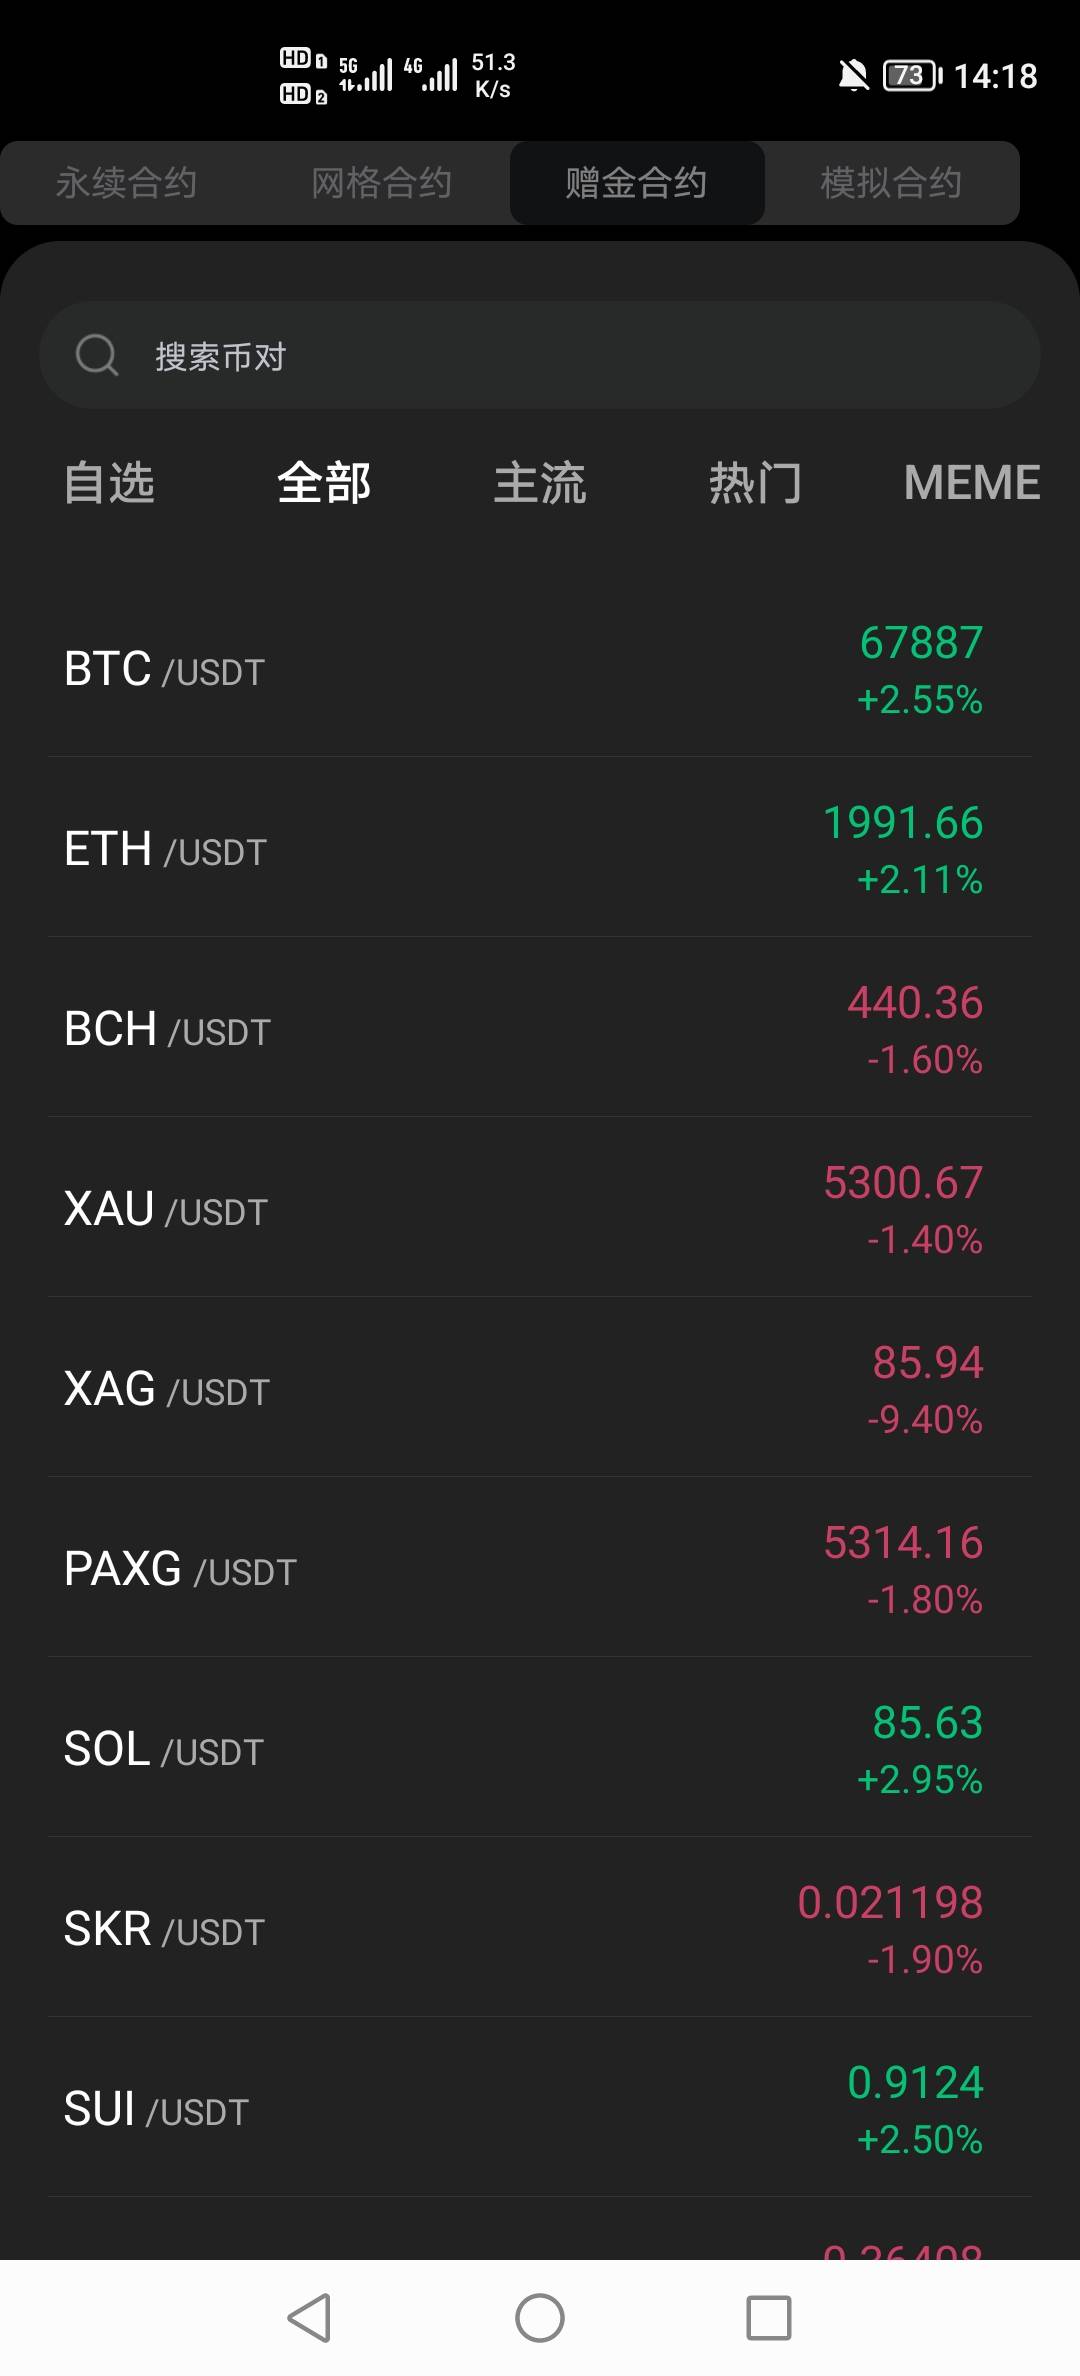This screenshot has width=1080, height=2376.
Task: Switch to 永续合约 tab
Action: [x=126, y=183]
